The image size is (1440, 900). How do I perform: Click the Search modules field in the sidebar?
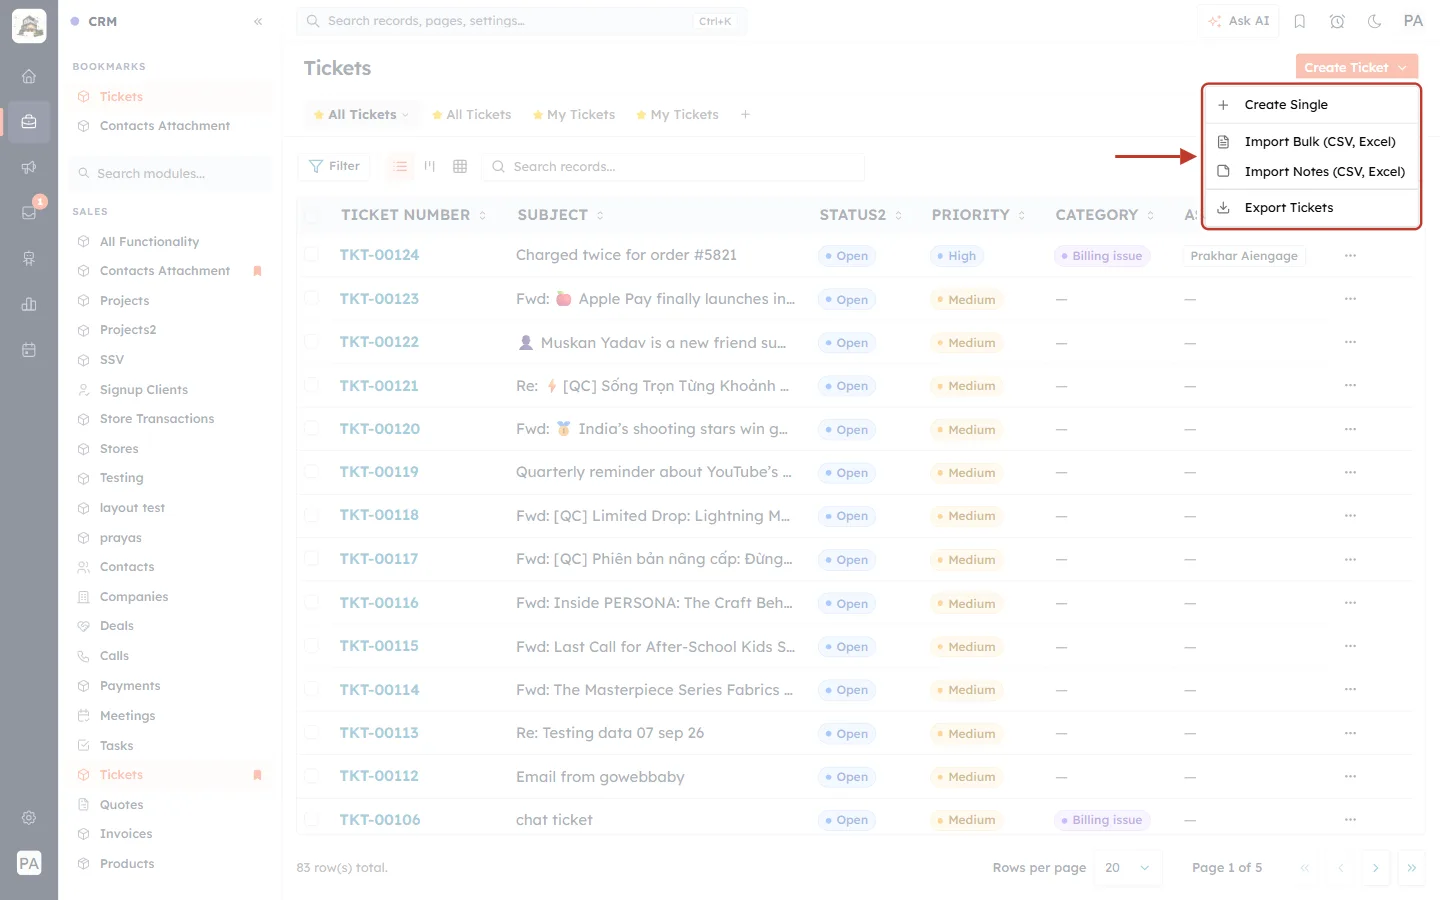click(171, 173)
